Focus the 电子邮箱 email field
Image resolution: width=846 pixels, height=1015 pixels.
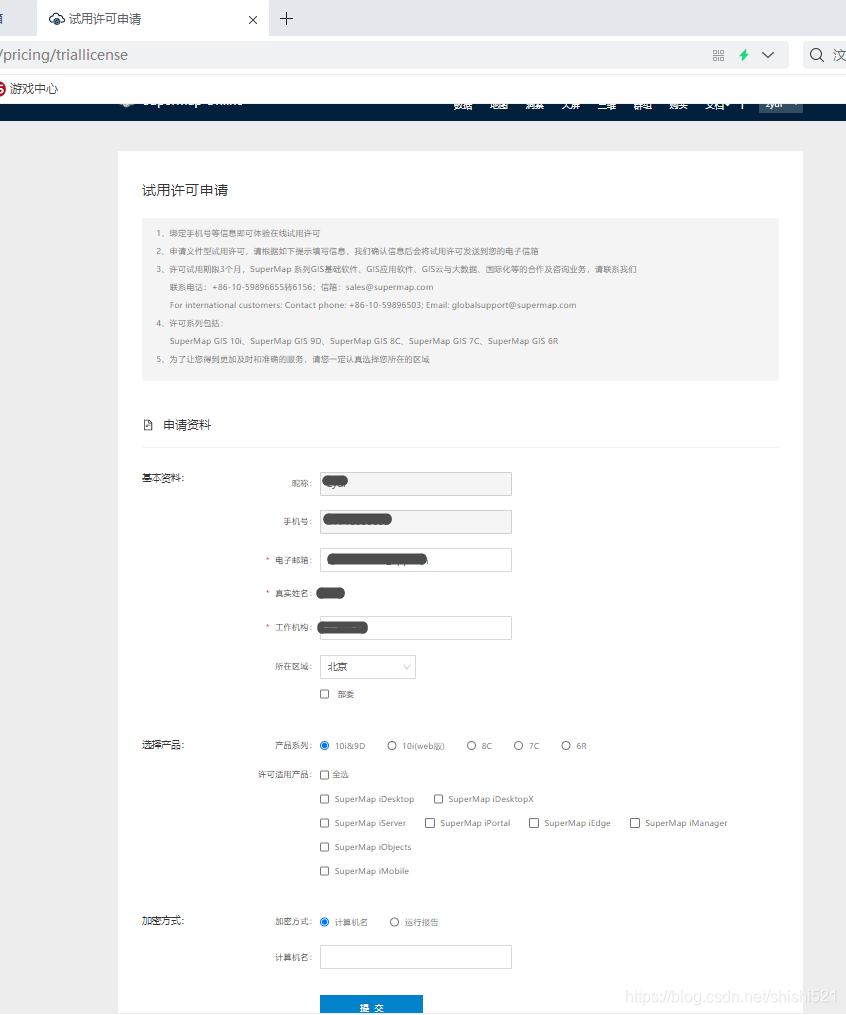(416, 560)
